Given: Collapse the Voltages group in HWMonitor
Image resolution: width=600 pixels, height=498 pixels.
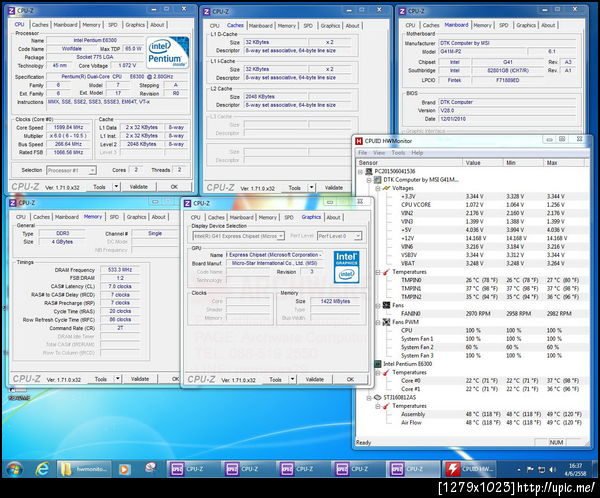Looking at the screenshot, I should [378, 188].
